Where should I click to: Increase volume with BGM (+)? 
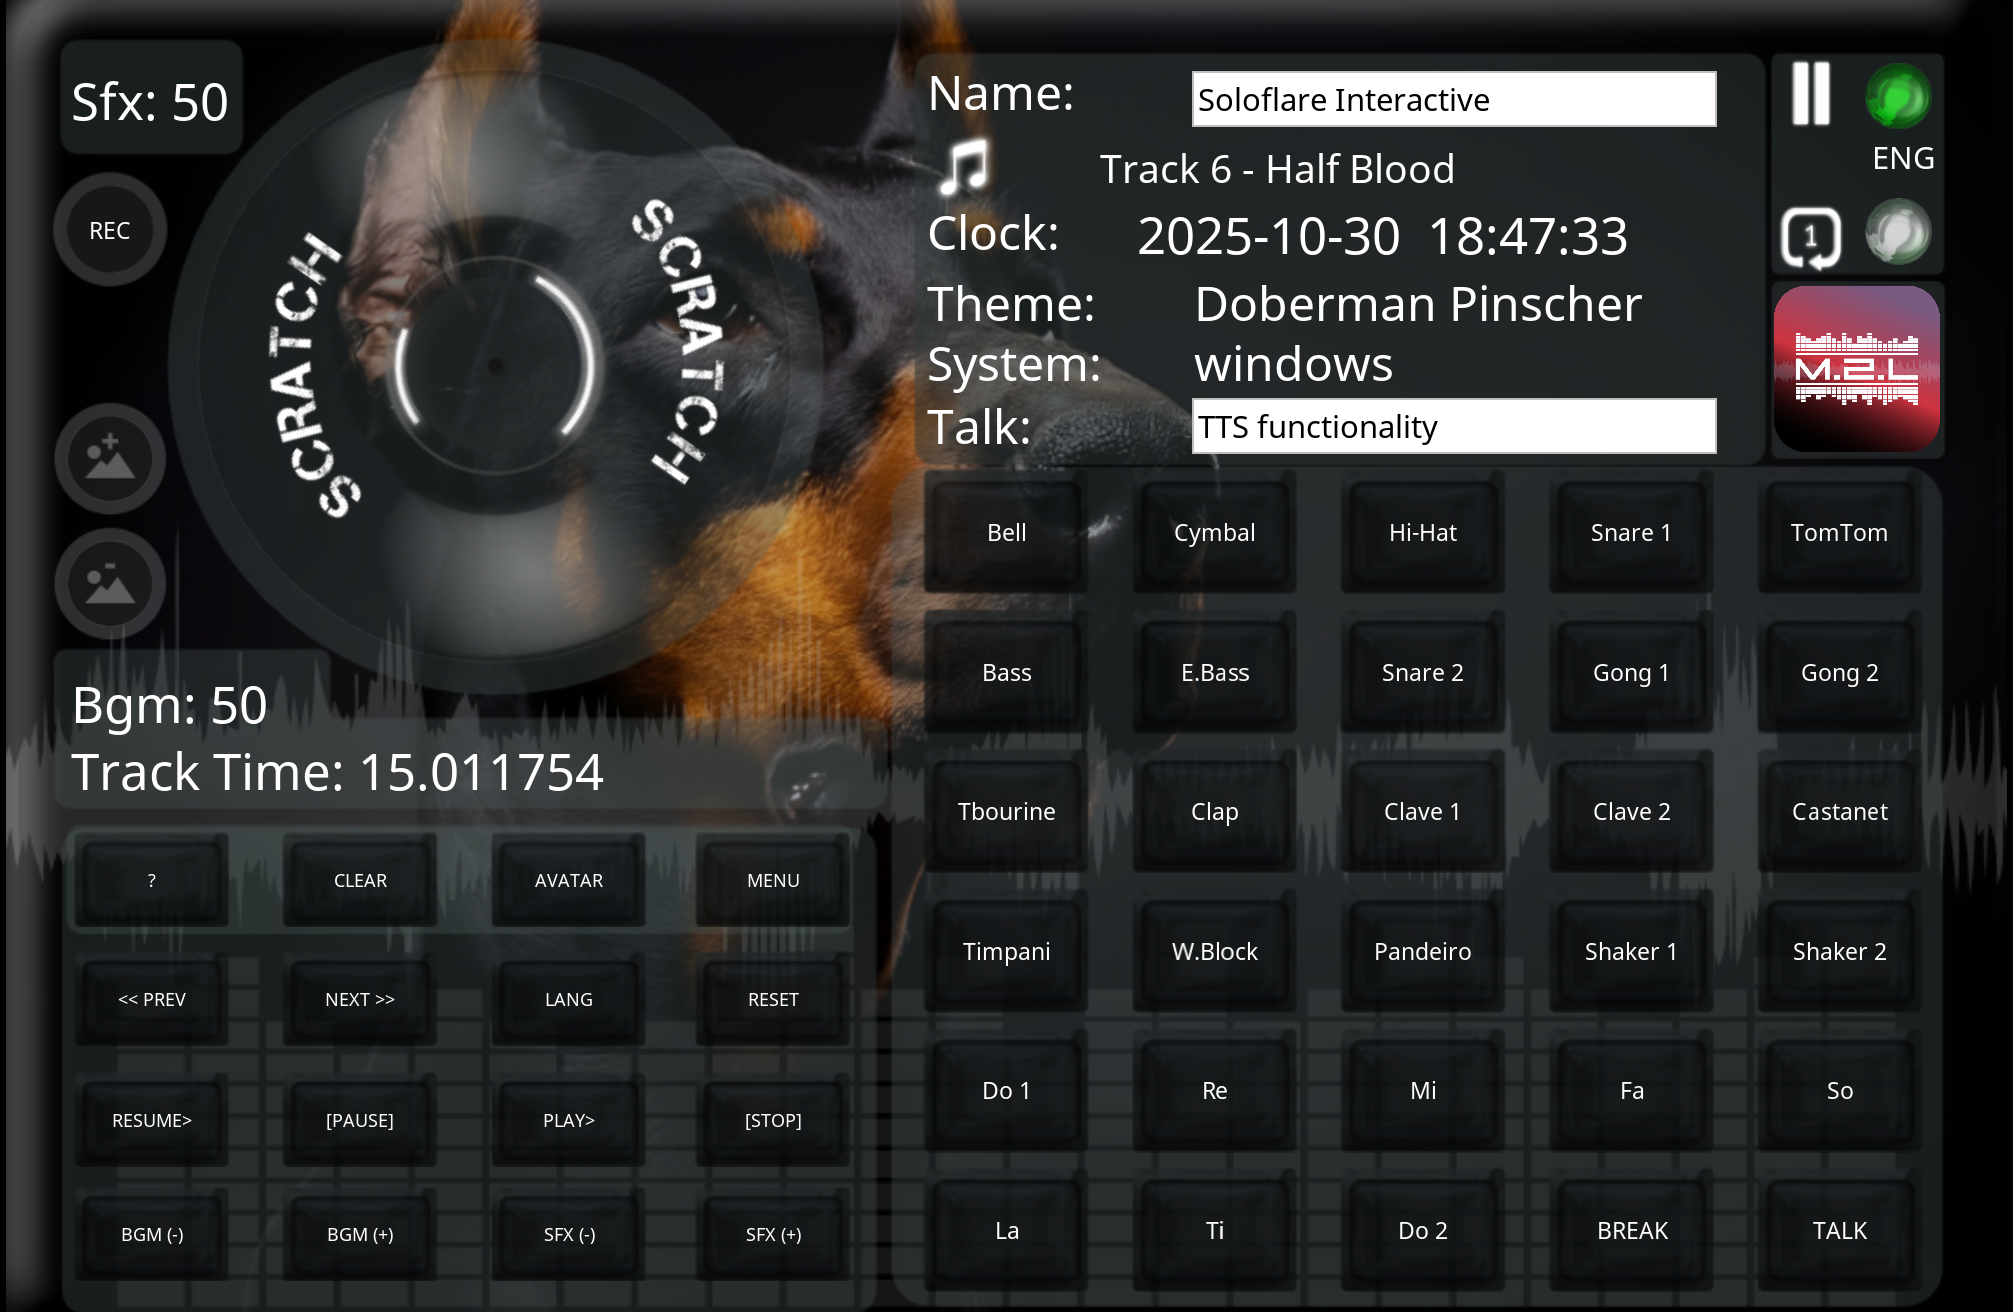tap(360, 1234)
